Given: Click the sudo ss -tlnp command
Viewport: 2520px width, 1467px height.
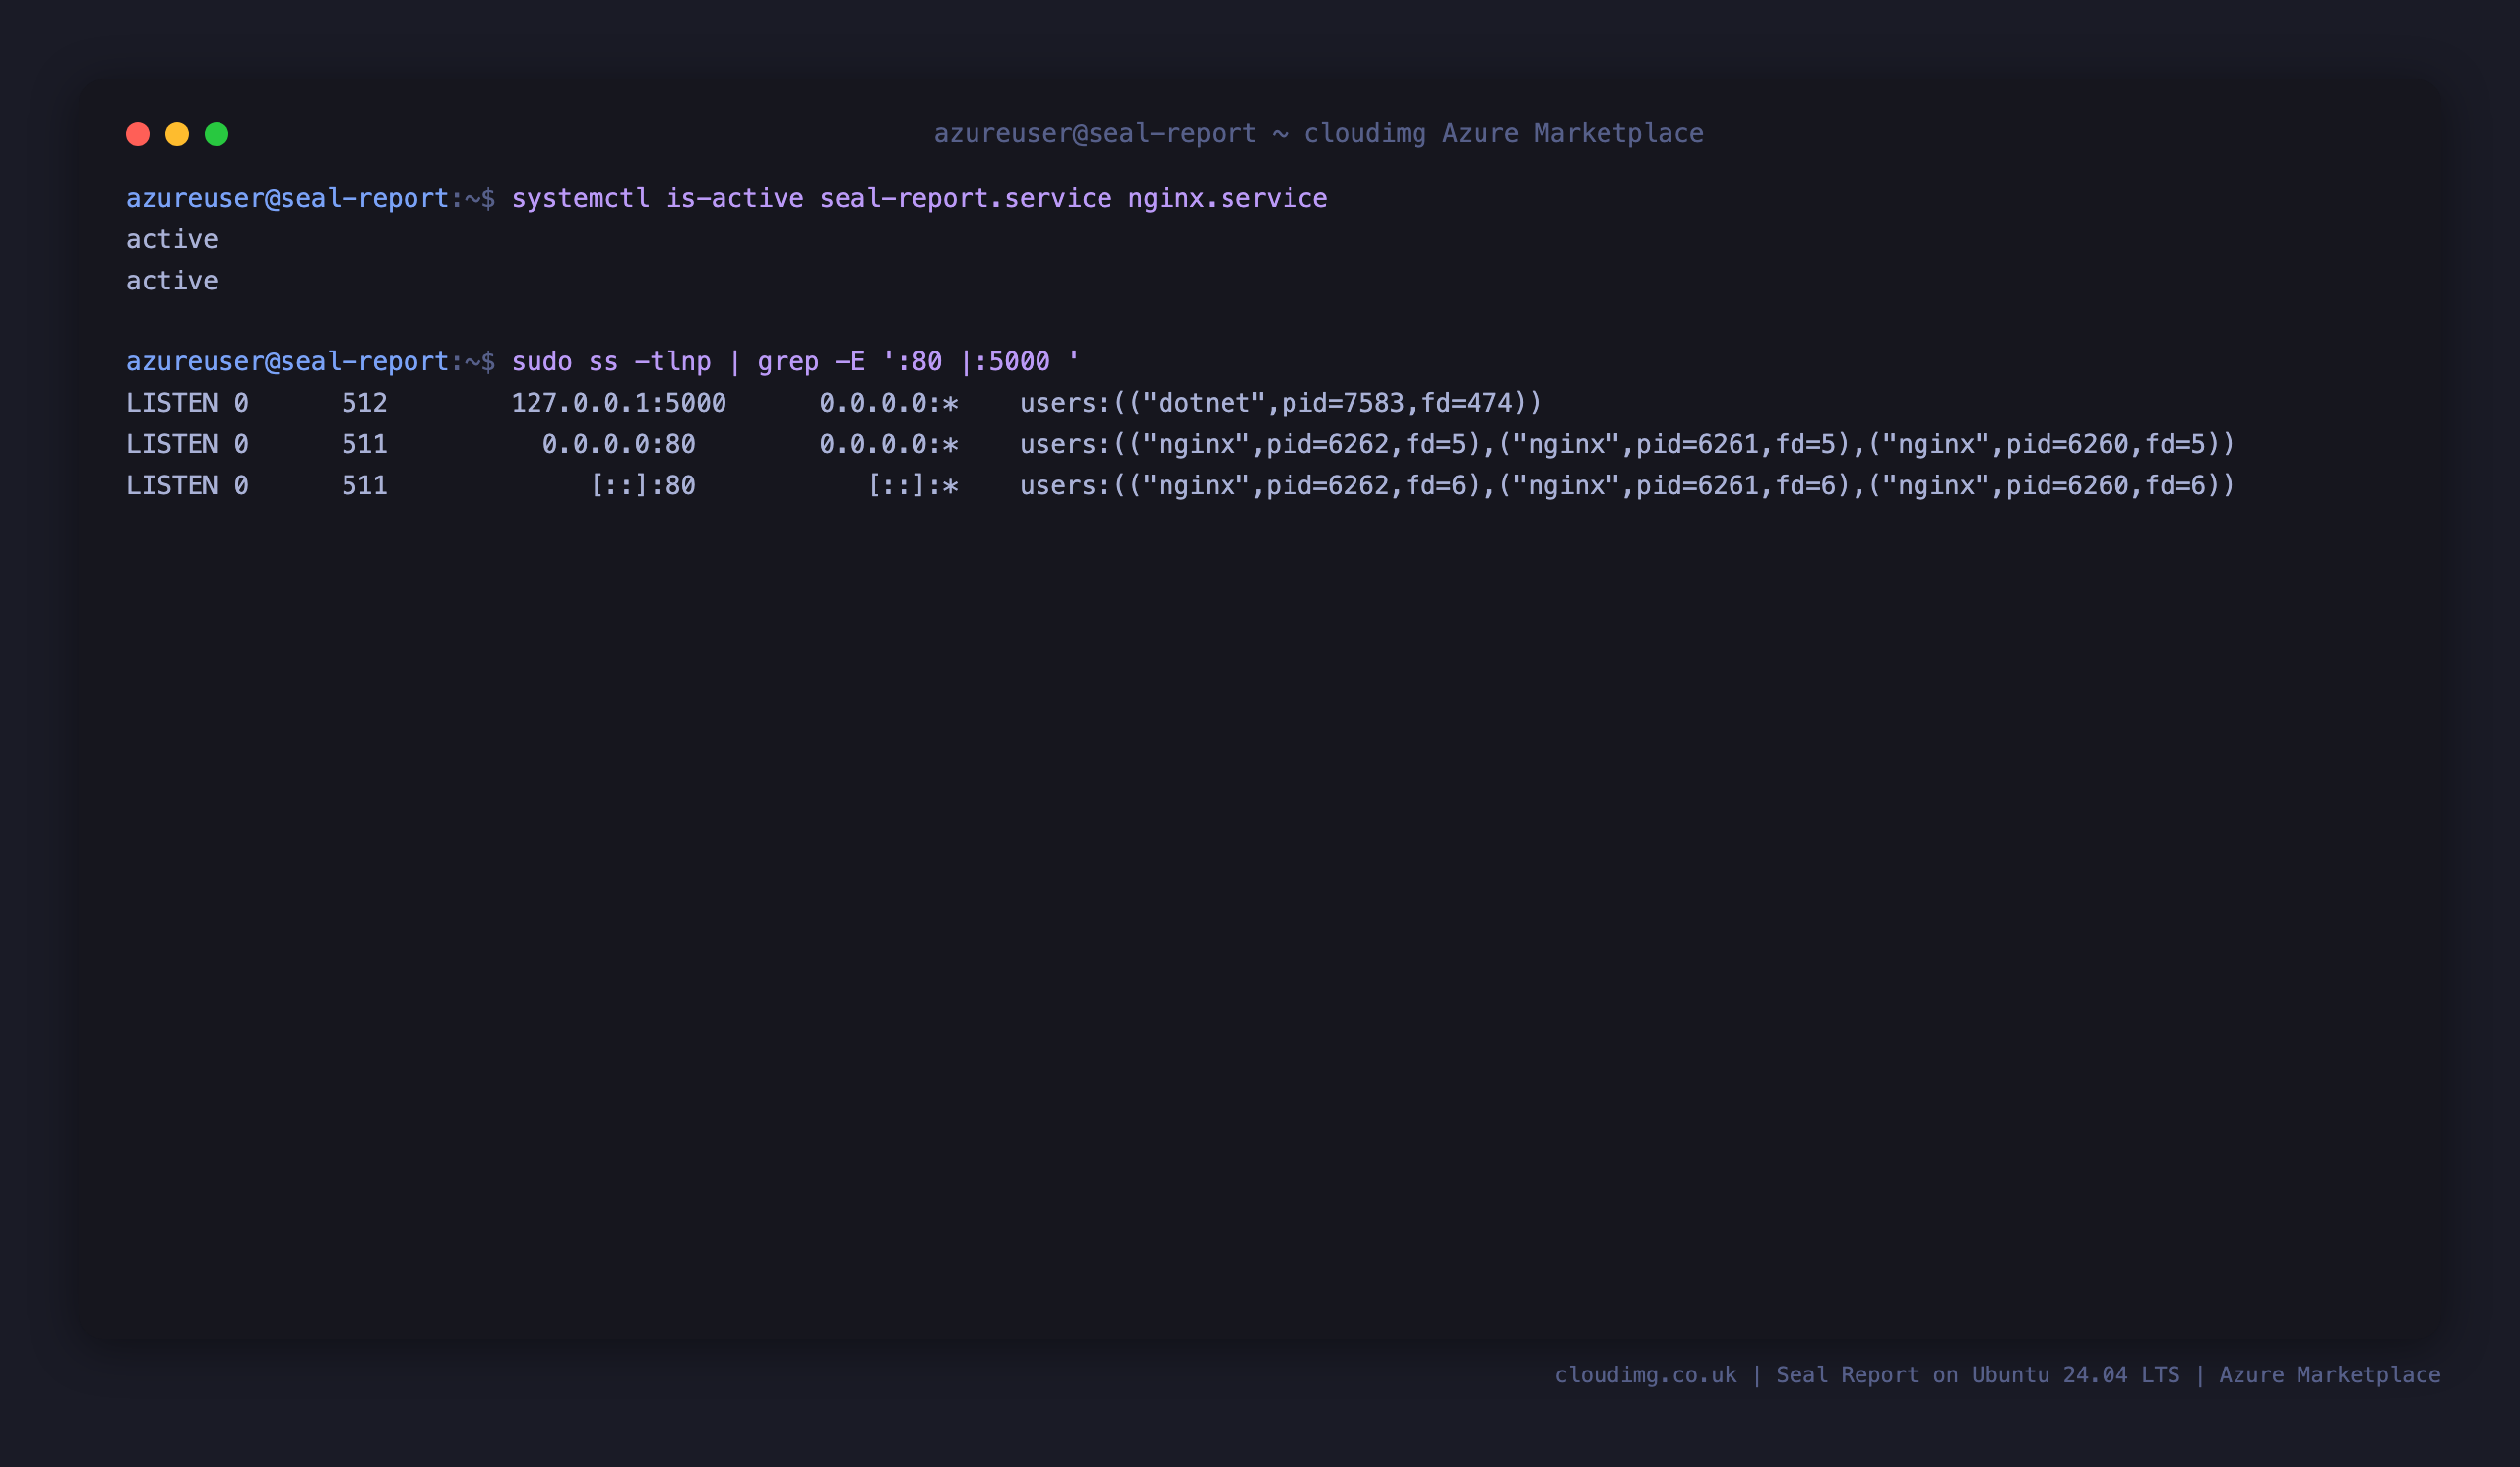Looking at the screenshot, I should pyautogui.click(x=796, y=361).
